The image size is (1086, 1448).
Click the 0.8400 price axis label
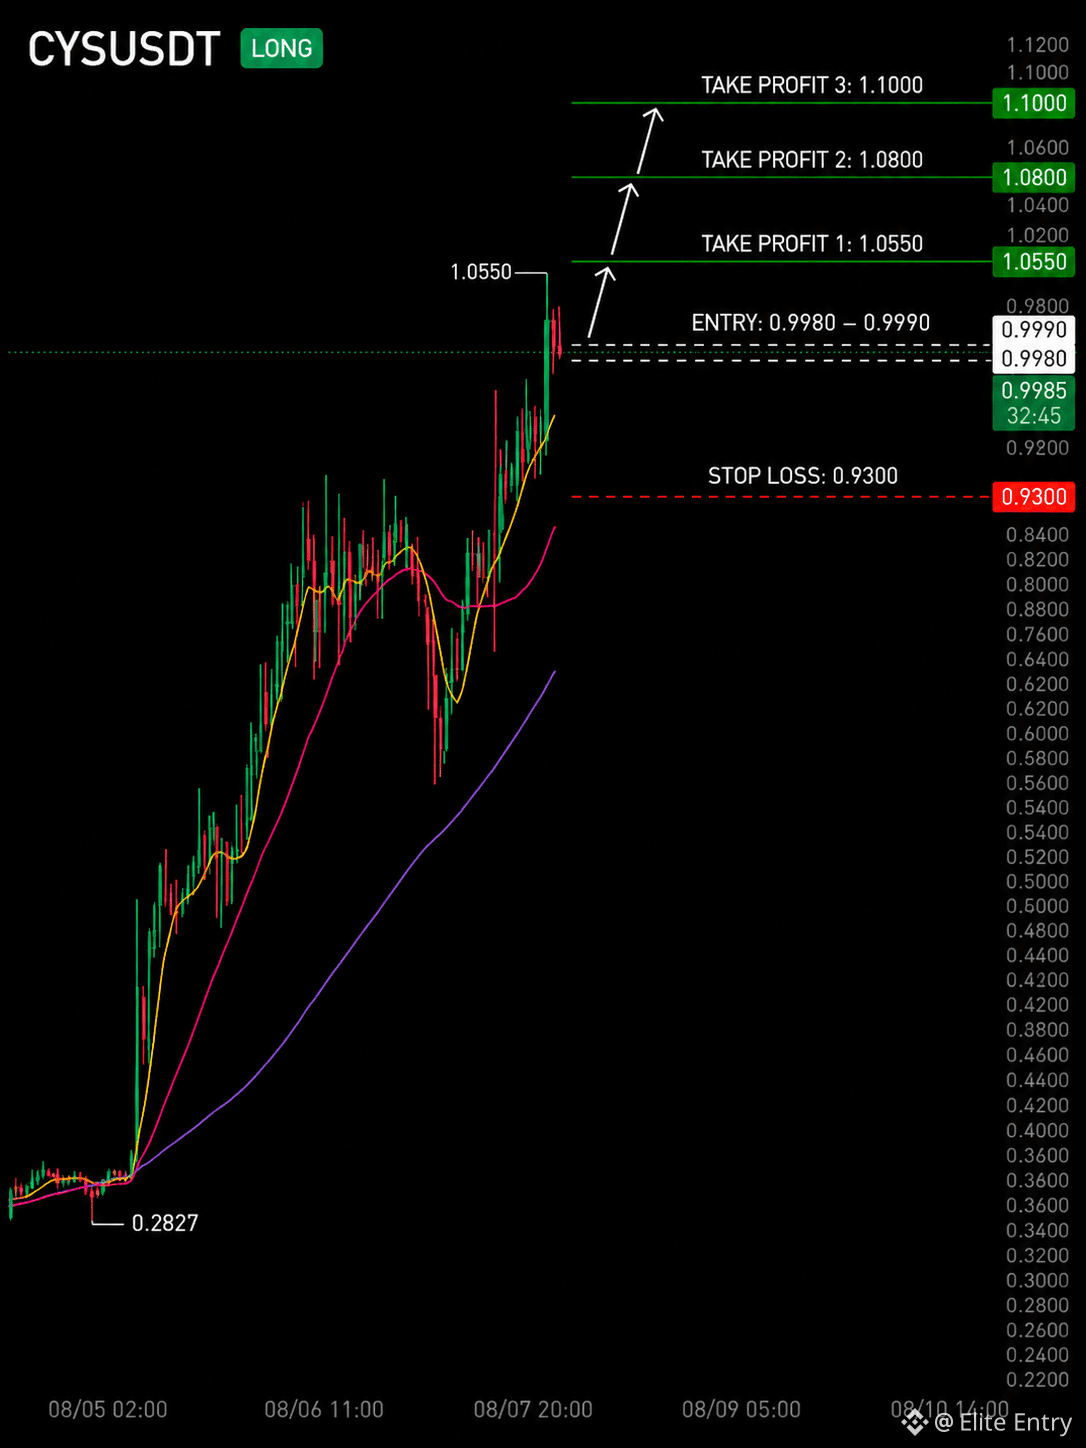[x=1038, y=535]
